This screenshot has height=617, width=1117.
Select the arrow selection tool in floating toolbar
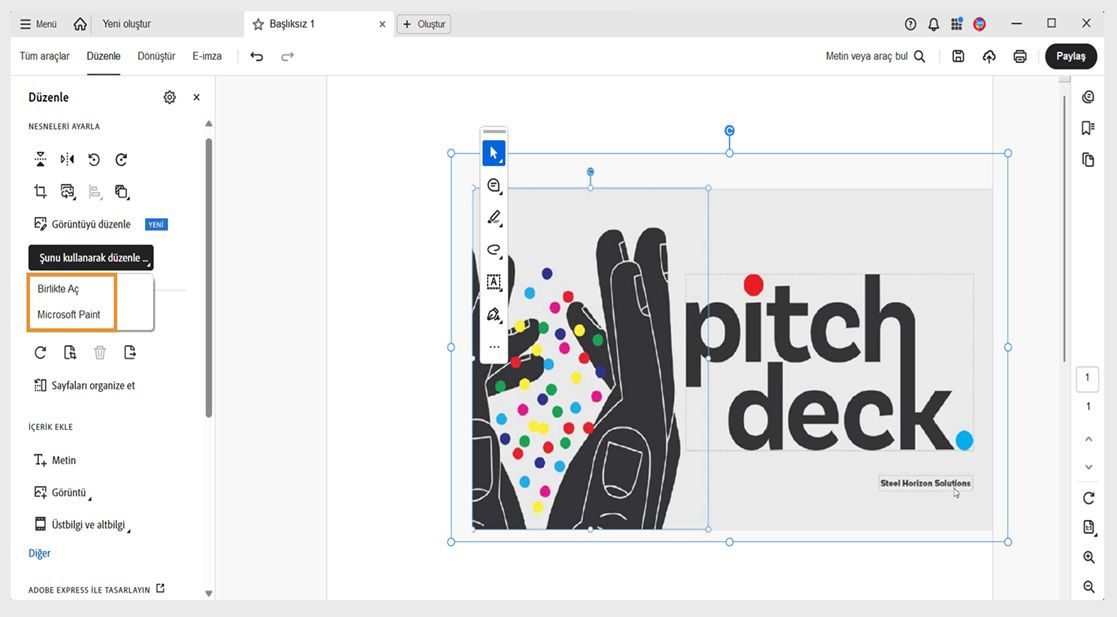[x=494, y=153]
